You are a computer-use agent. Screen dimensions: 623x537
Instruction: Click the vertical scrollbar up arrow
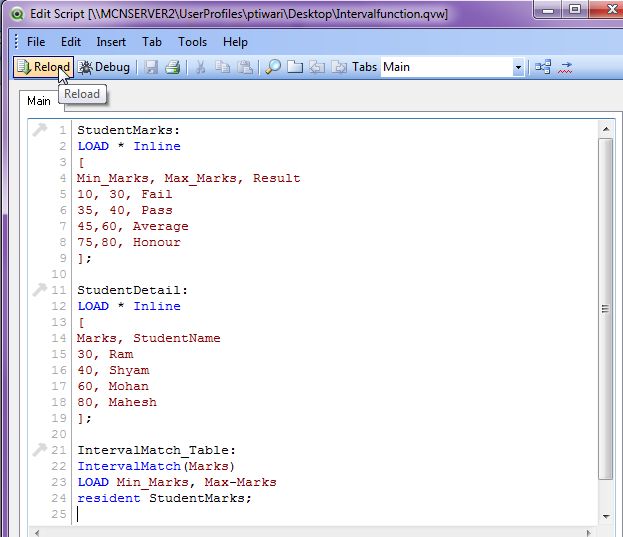[x=606, y=129]
